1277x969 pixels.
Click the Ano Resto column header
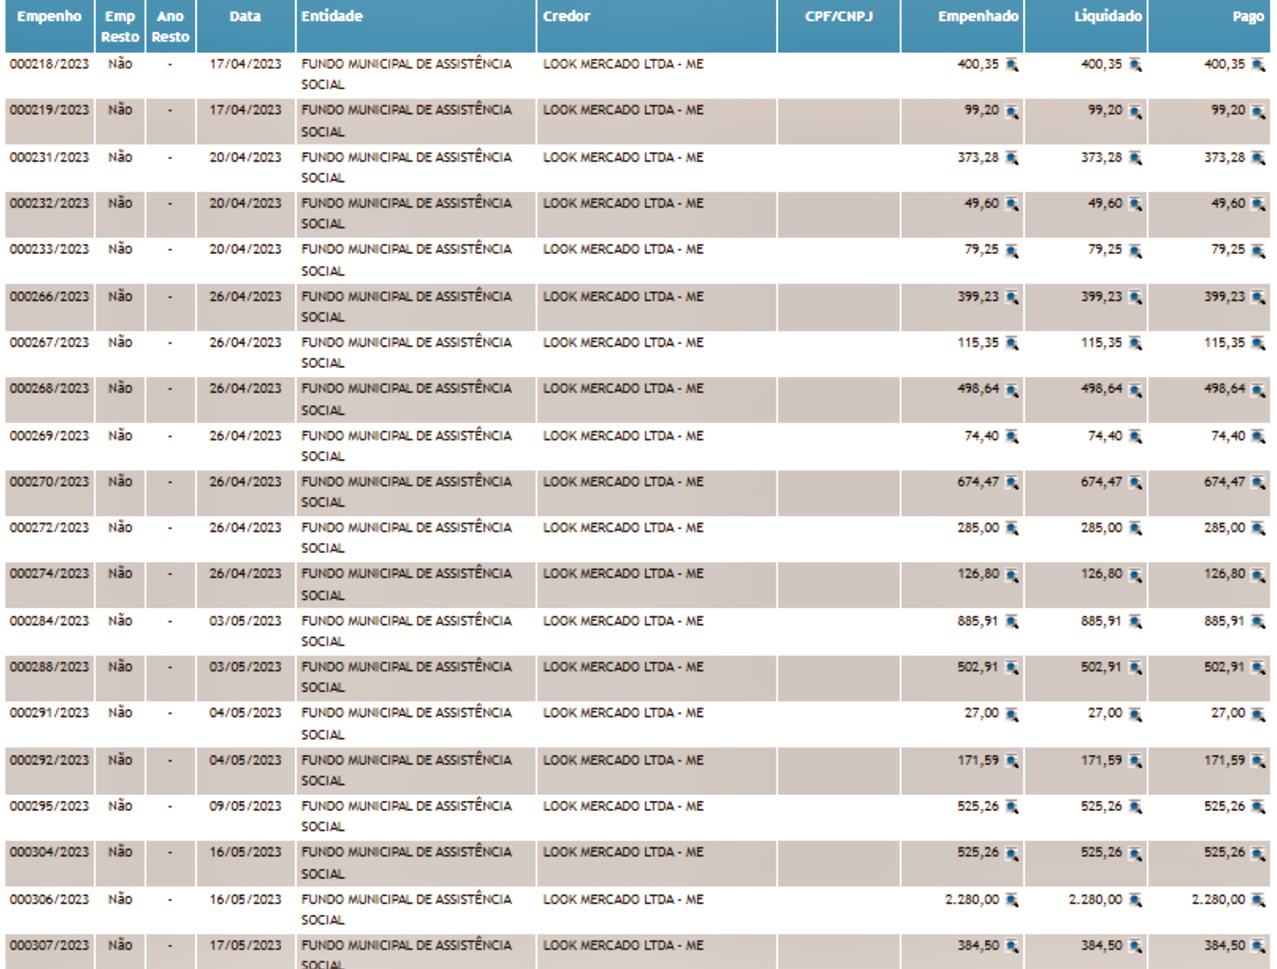coord(170,26)
